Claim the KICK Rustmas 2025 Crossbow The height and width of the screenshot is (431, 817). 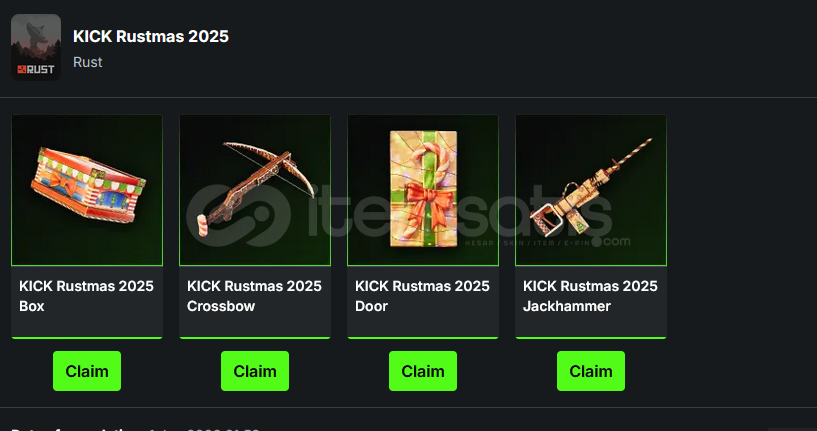[255, 371]
